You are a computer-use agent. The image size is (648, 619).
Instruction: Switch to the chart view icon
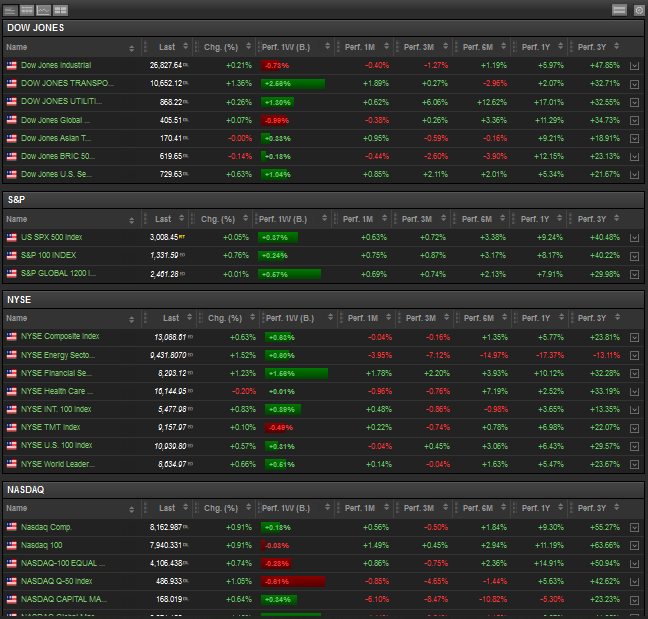click(x=43, y=9)
